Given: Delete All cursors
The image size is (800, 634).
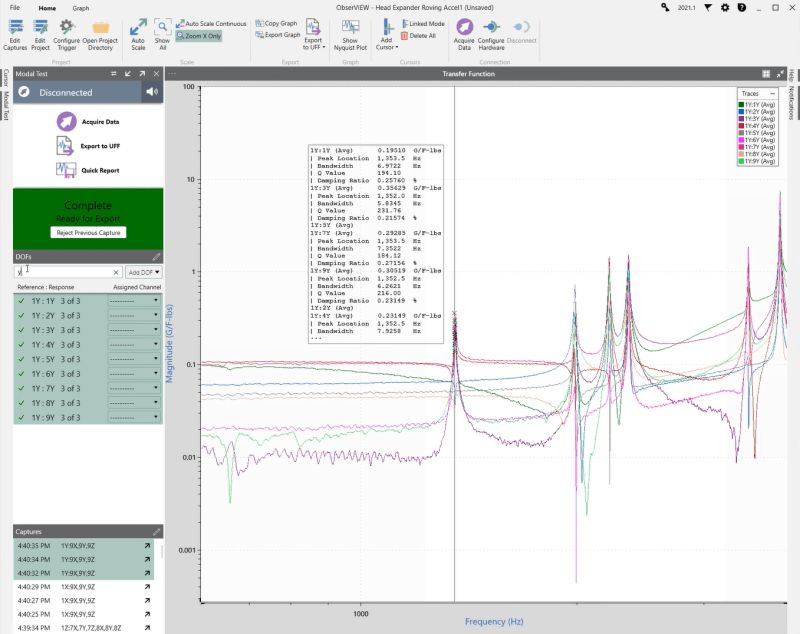Looking at the screenshot, I should (418, 36).
